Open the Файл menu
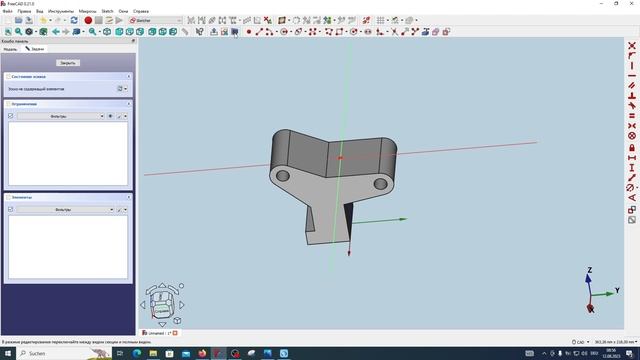 pos(7,11)
